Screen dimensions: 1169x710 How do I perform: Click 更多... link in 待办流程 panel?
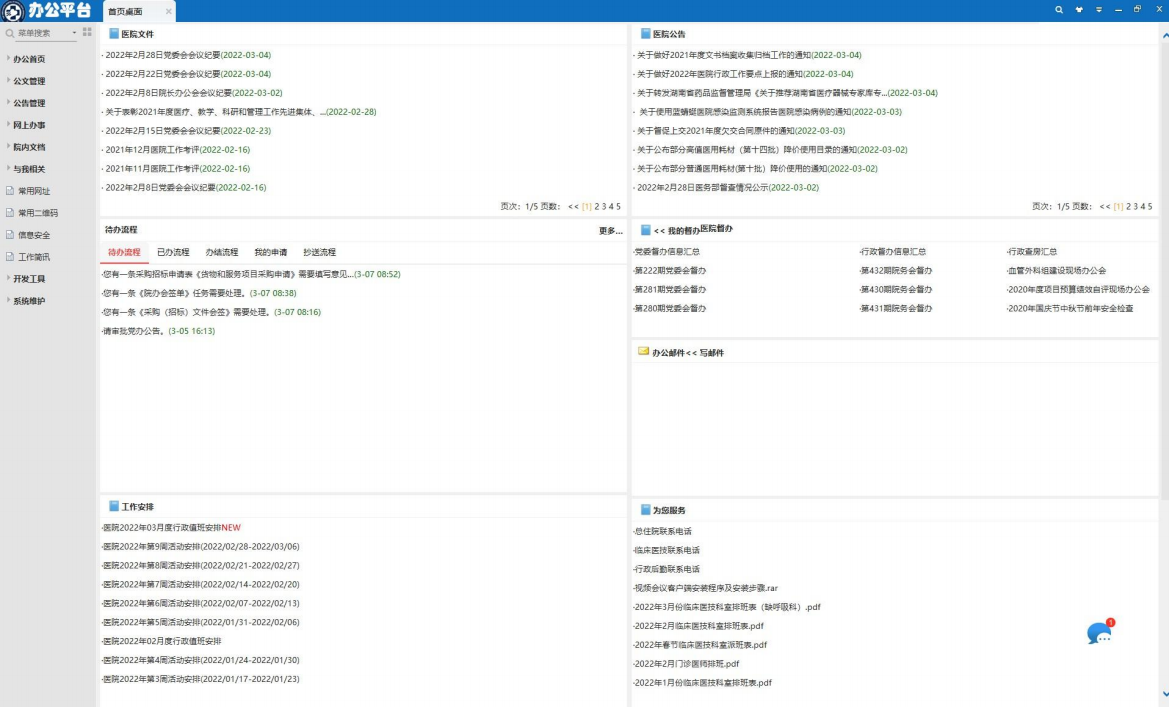pyautogui.click(x=610, y=230)
